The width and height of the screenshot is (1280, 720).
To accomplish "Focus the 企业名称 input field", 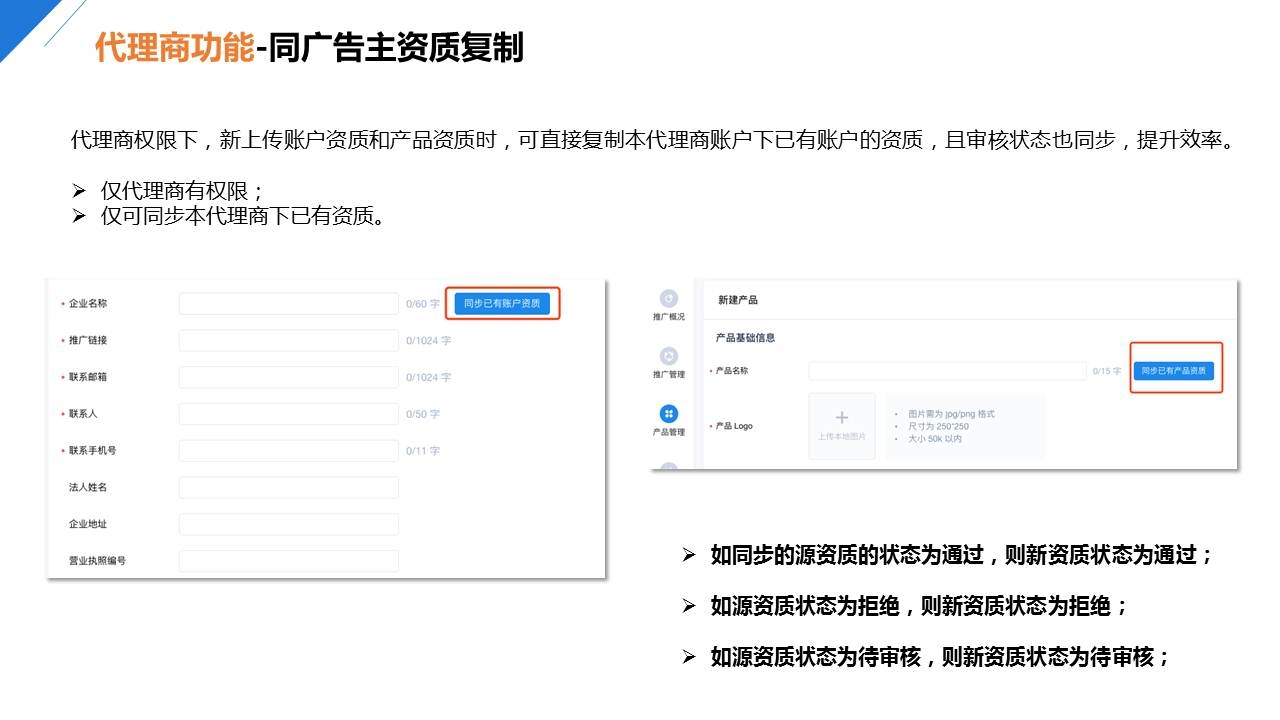I will pyautogui.click(x=289, y=304).
